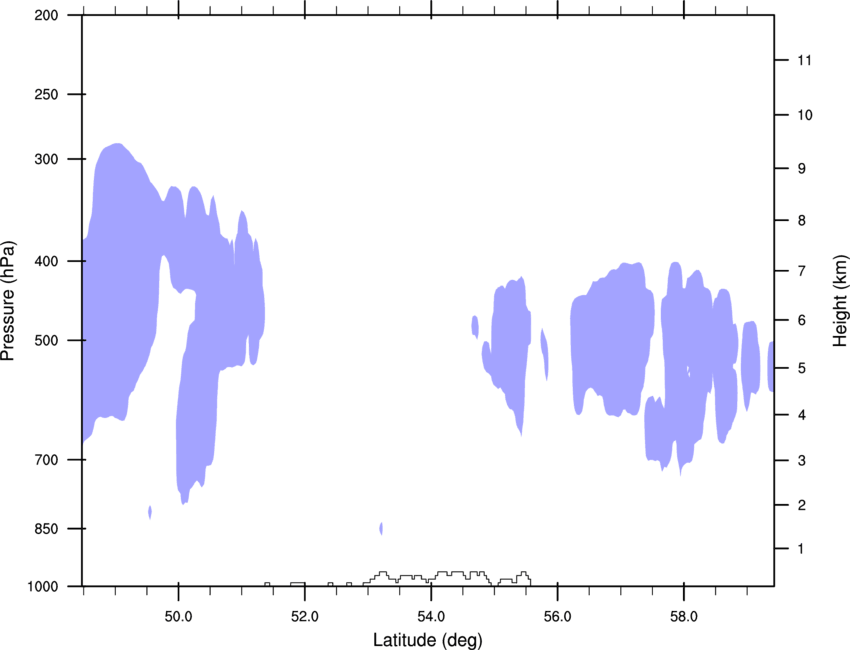The width and height of the screenshot is (850, 650).
Task: Pick the 6 km height label
Action: coord(802,320)
